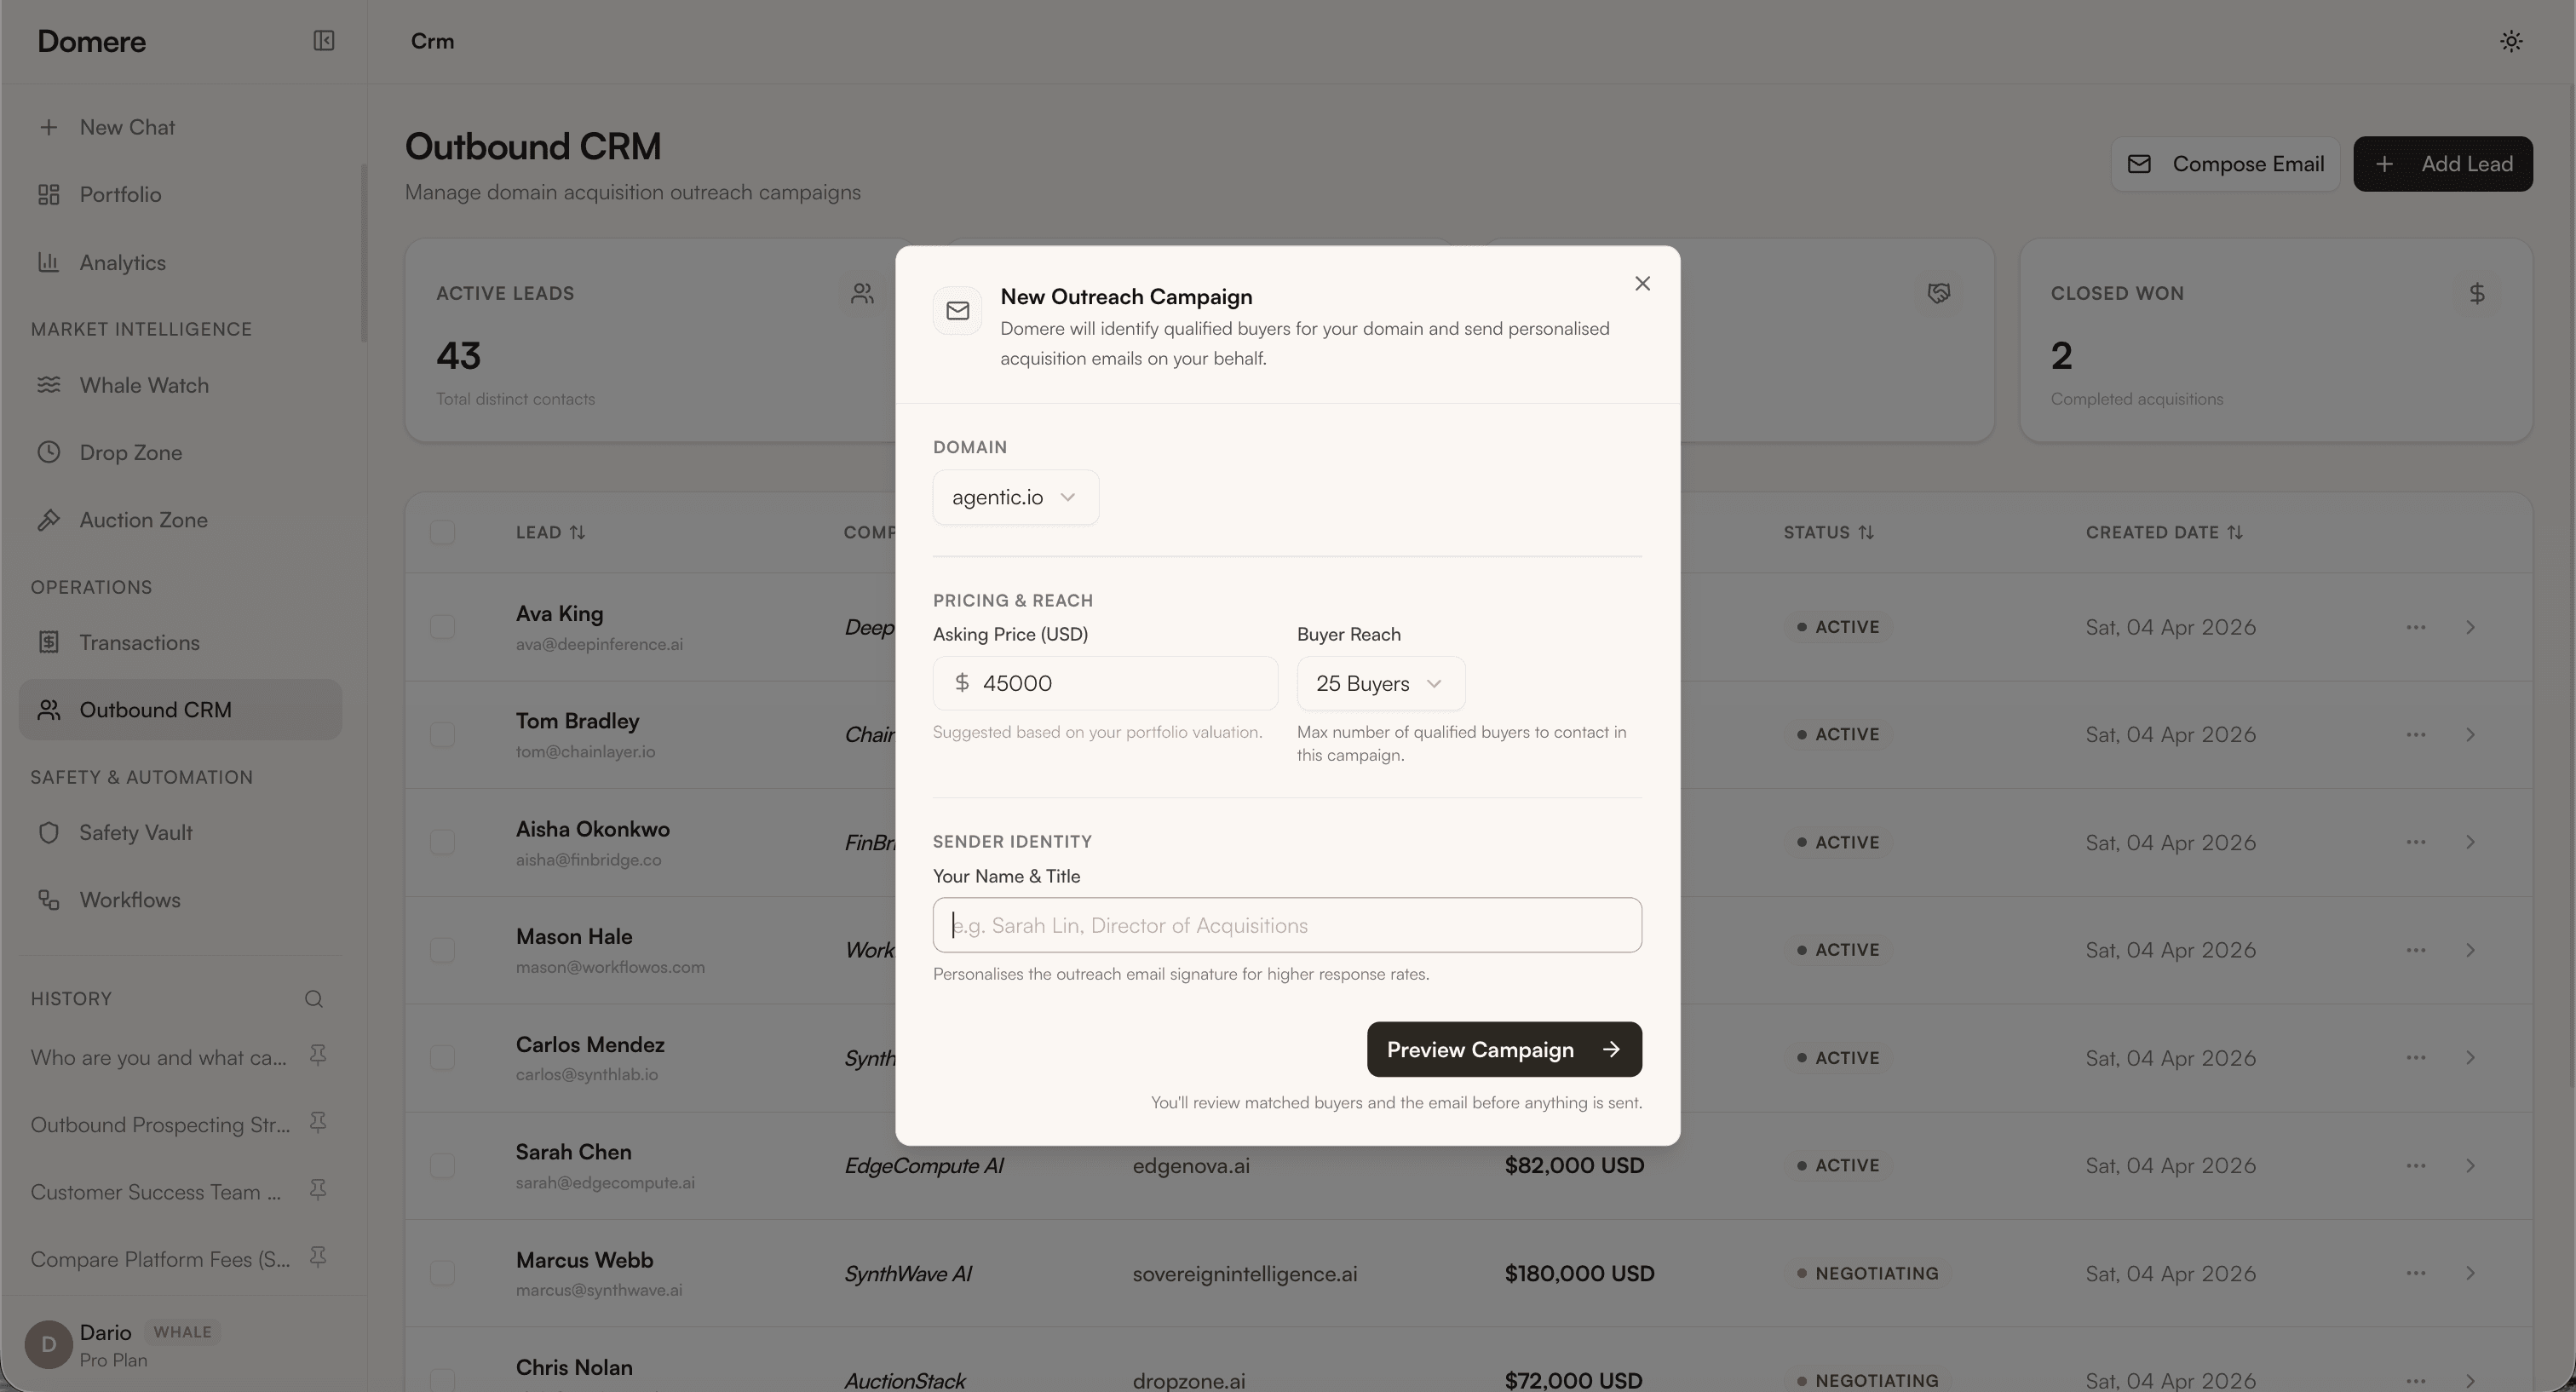Viewport: 2576px width, 1392px height.
Task: Close the New Outreach Campaign dialog
Action: click(x=1642, y=284)
